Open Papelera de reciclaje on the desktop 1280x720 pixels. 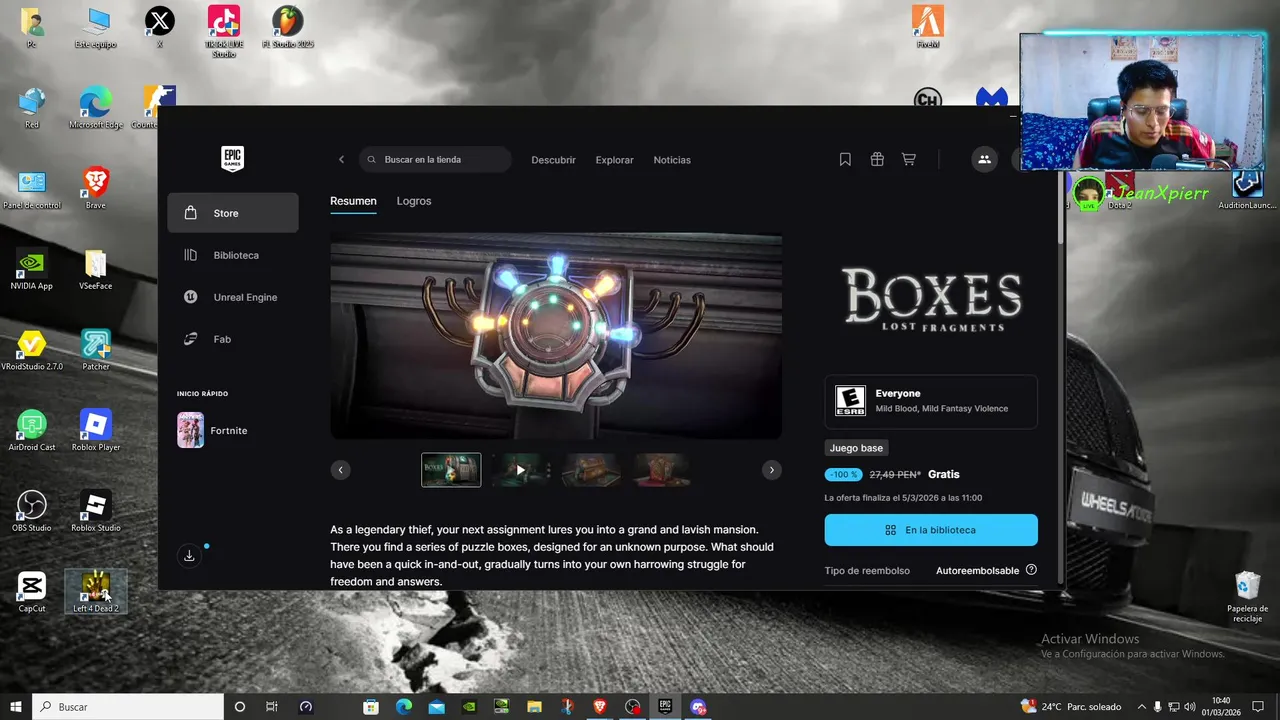coord(1247,597)
